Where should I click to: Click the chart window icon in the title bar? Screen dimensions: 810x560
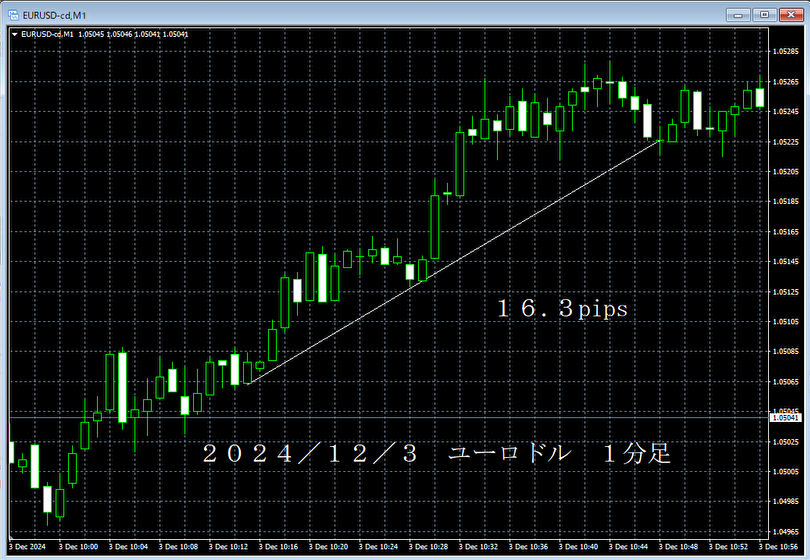click(x=13, y=15)
